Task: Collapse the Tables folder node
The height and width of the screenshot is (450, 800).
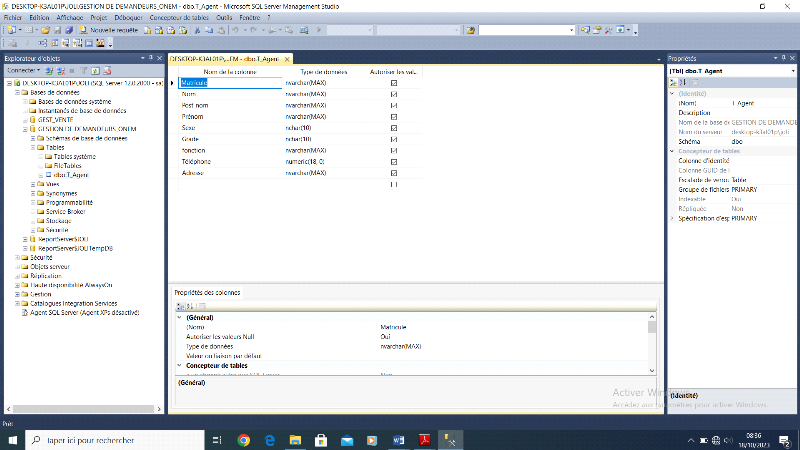Action: click(x=33, y=147)
